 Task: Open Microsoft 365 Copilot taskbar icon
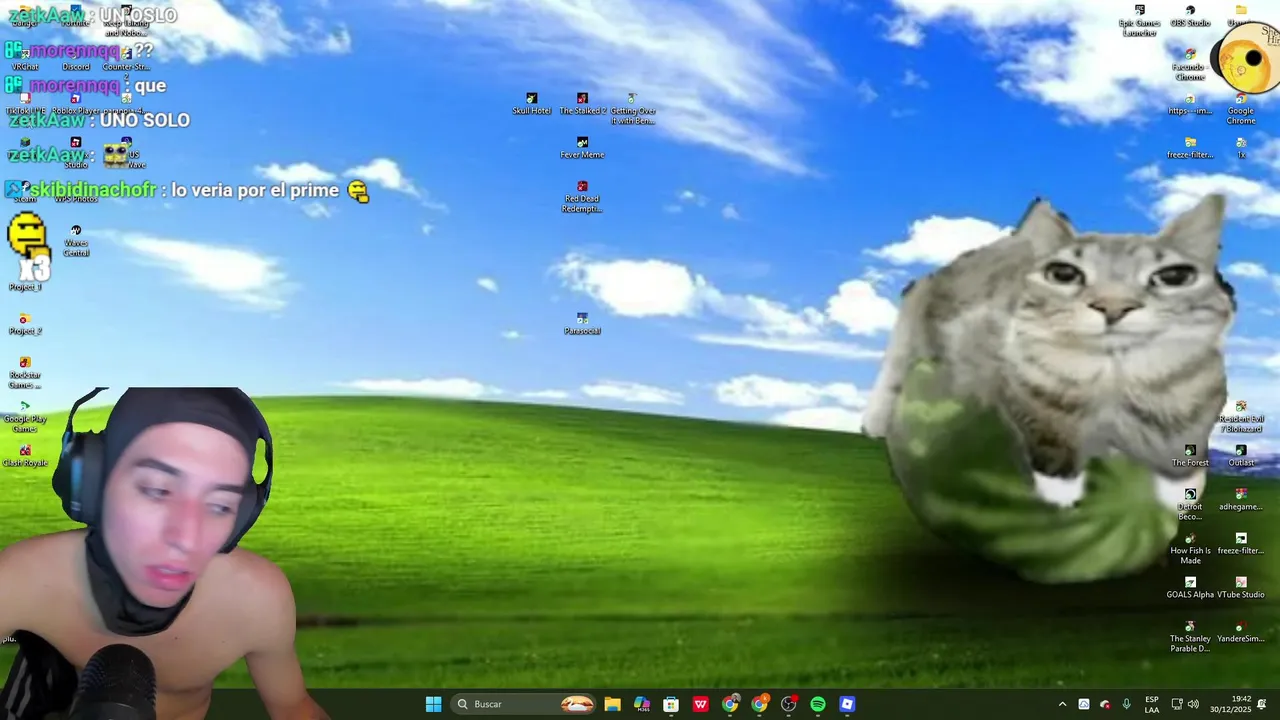[642, 704]
